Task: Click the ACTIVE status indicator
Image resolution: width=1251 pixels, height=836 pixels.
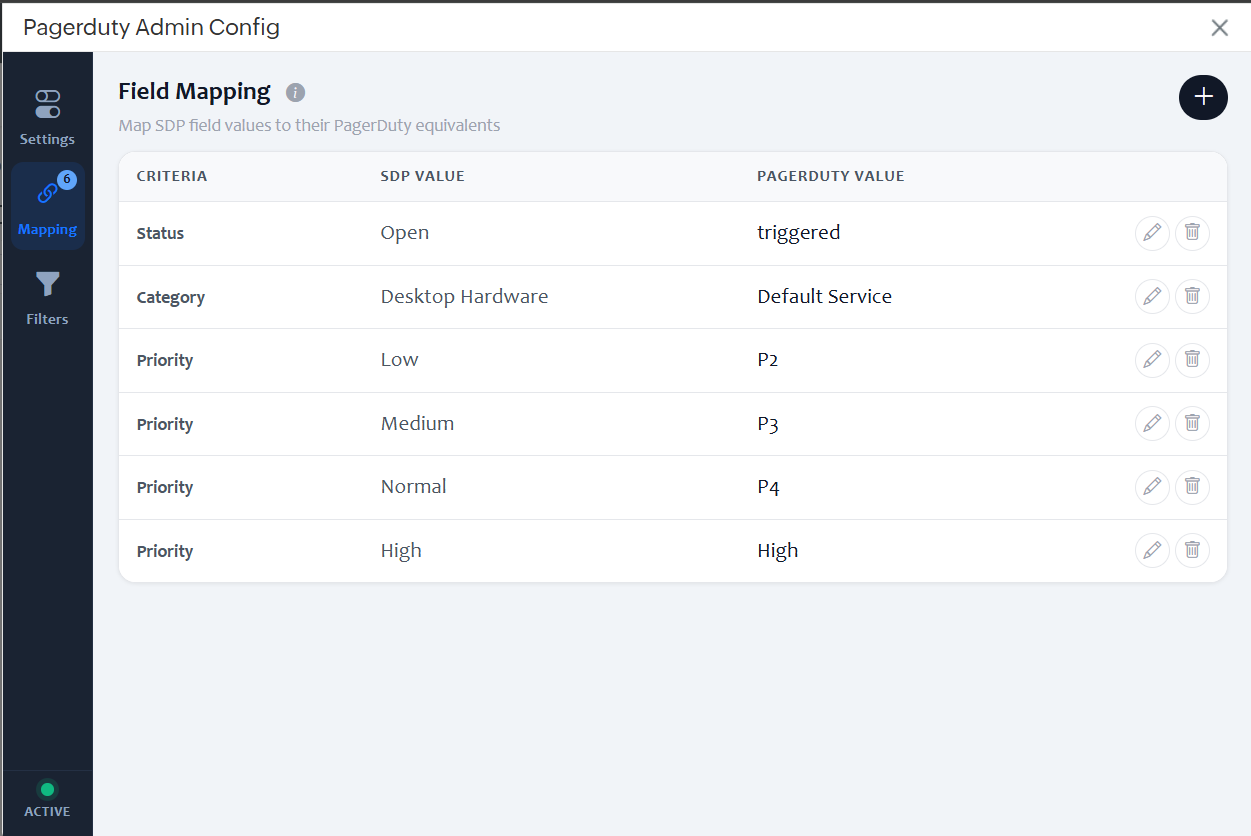Action: pos(47,800)
